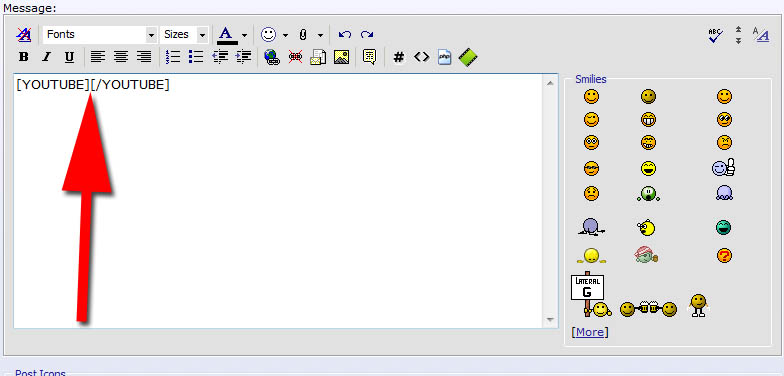Viewport: 784px width, 376px height.
Task: Click the HTML tags angle-bracket icon
Action: 422,57
